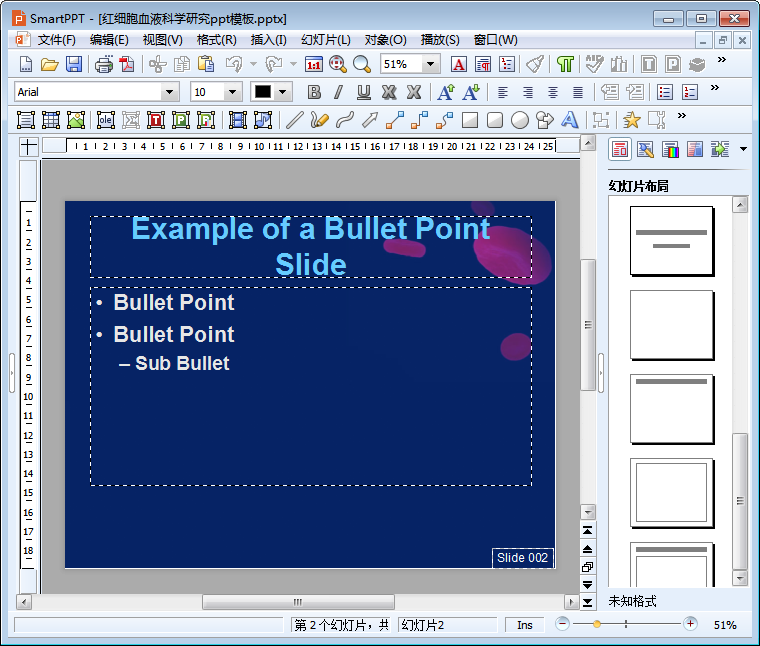Click the Undo arrow icon

234,64
